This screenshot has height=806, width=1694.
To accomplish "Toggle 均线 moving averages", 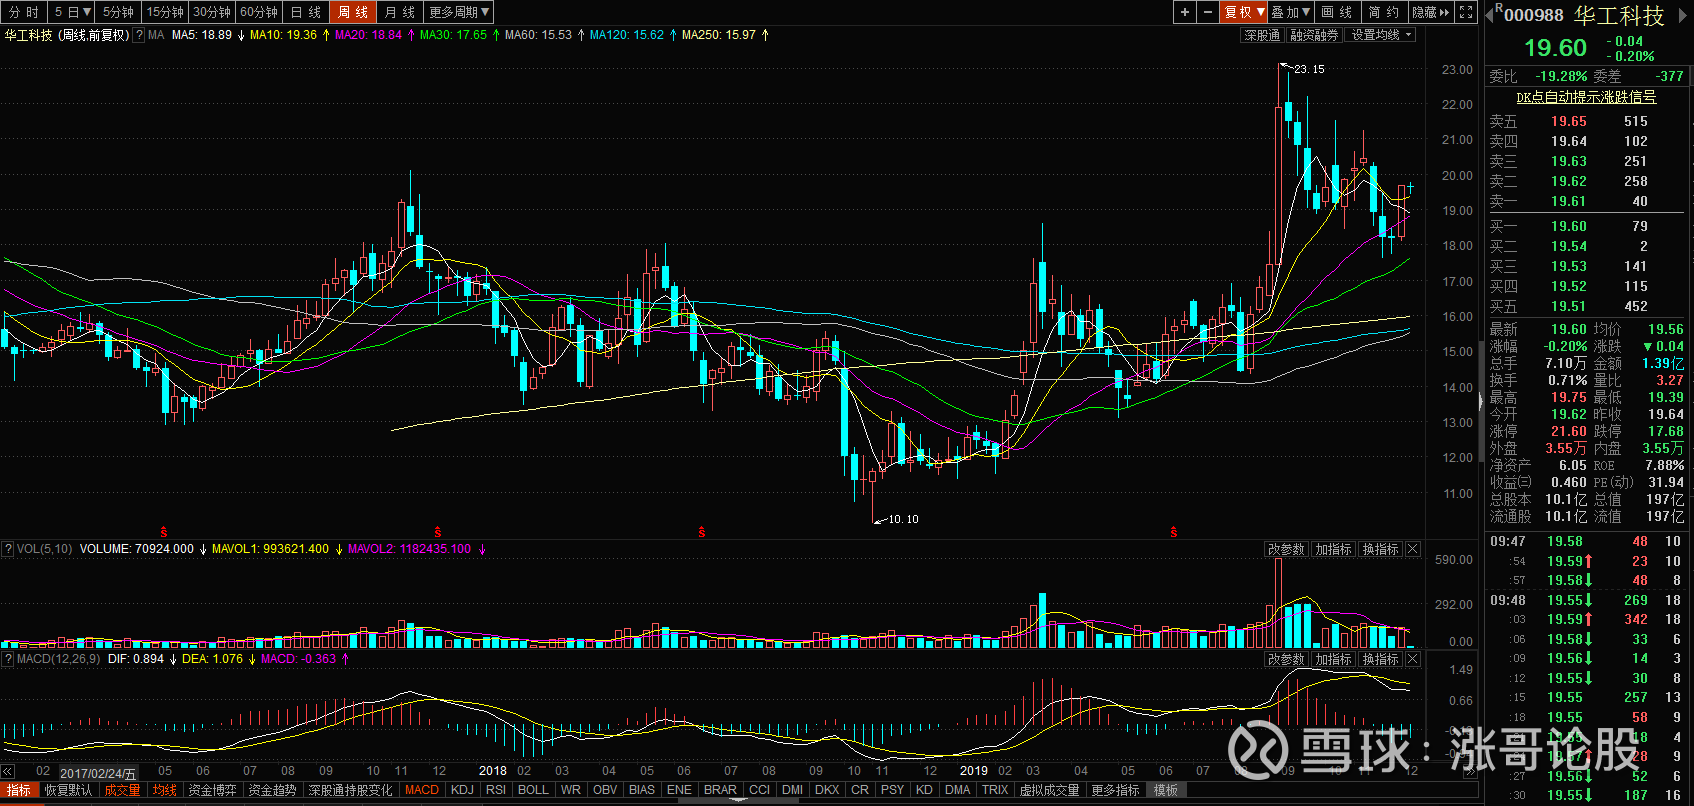I will point(164,790).
